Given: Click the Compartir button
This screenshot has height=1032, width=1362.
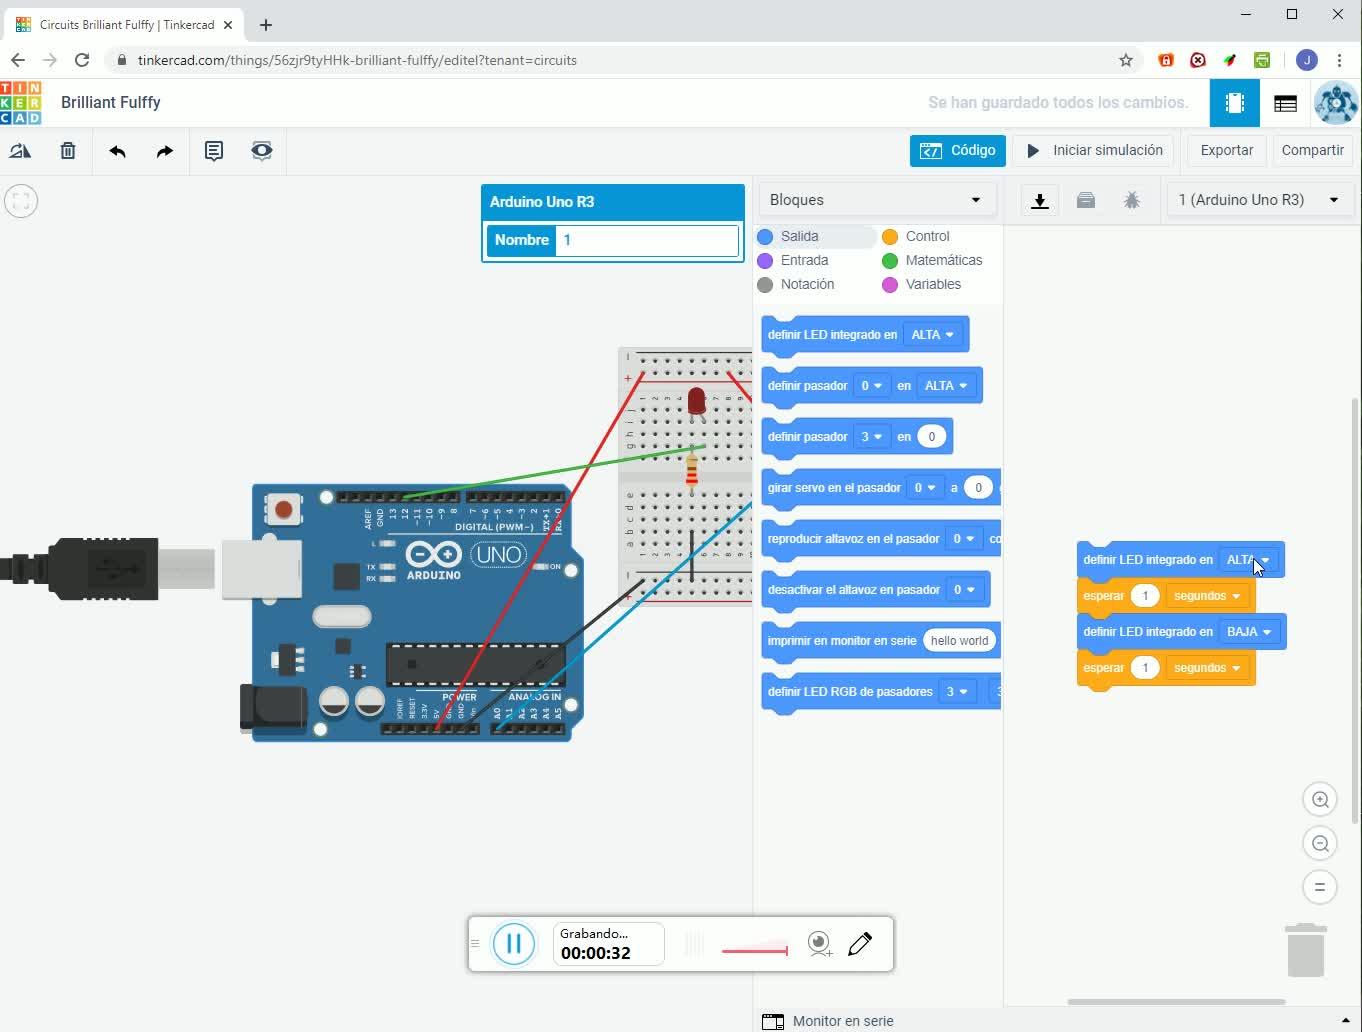Looking at the screenshot, I should 1312,150.
